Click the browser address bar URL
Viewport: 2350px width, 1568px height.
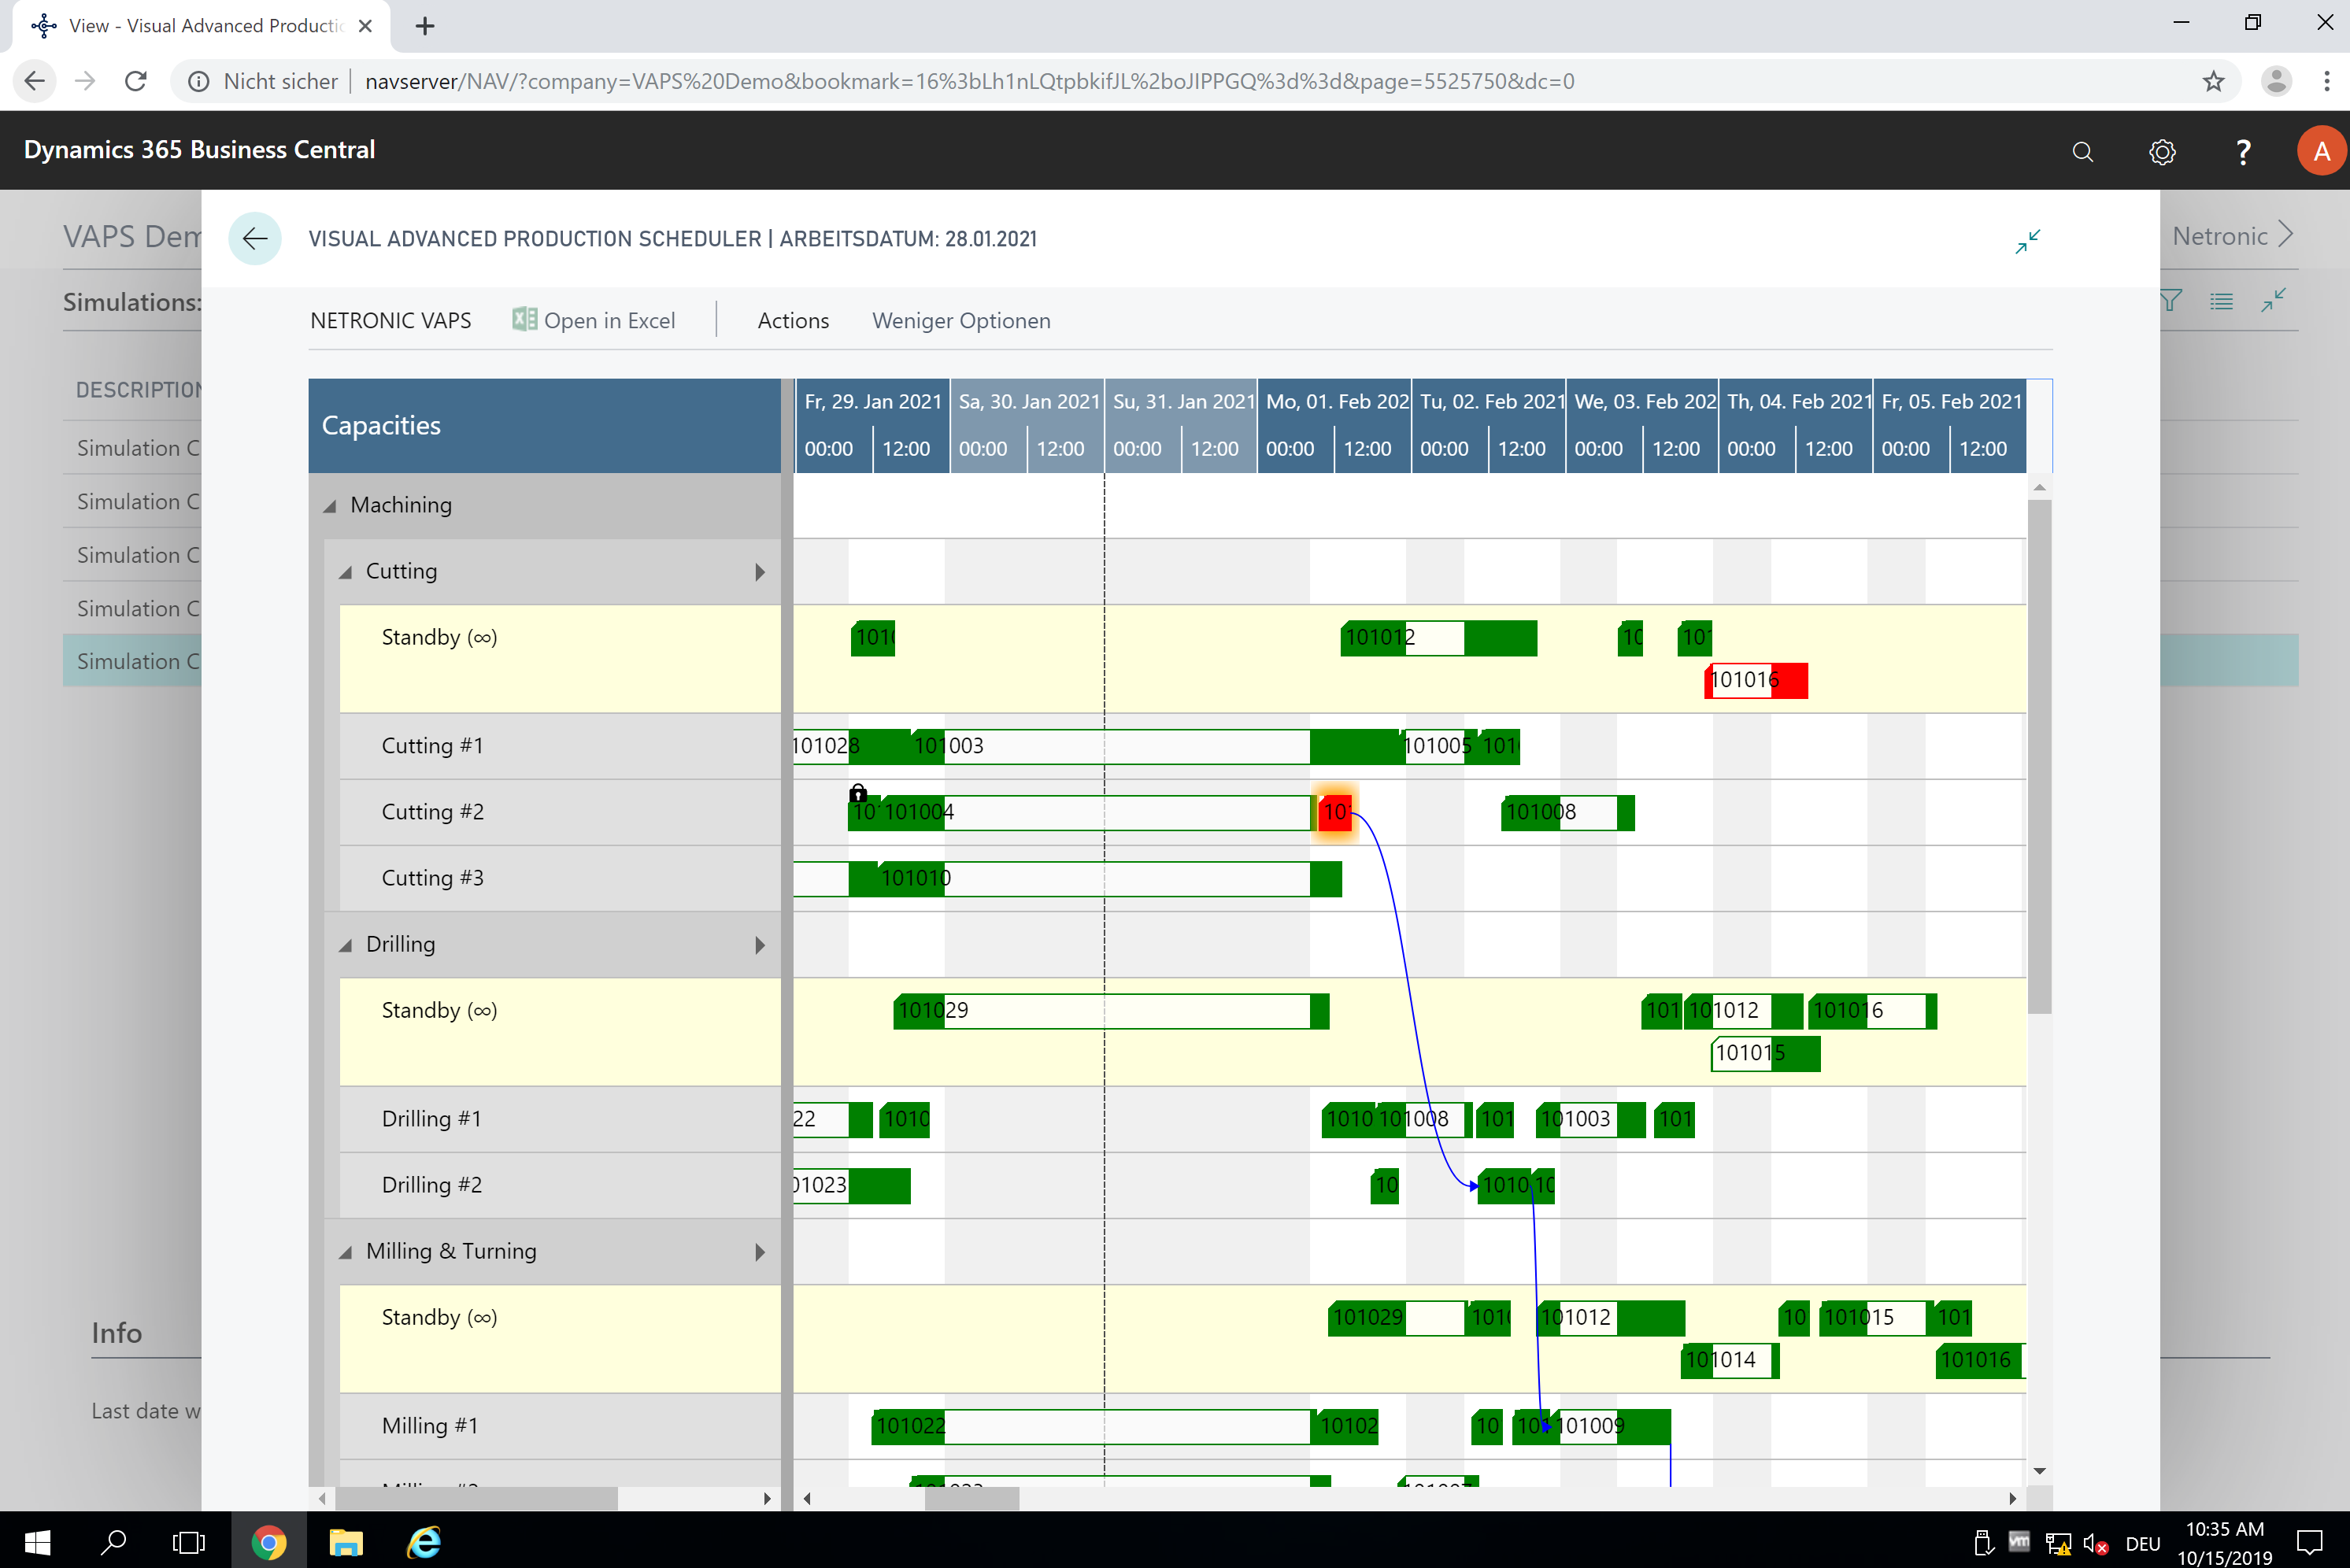[x=969, y=81]
